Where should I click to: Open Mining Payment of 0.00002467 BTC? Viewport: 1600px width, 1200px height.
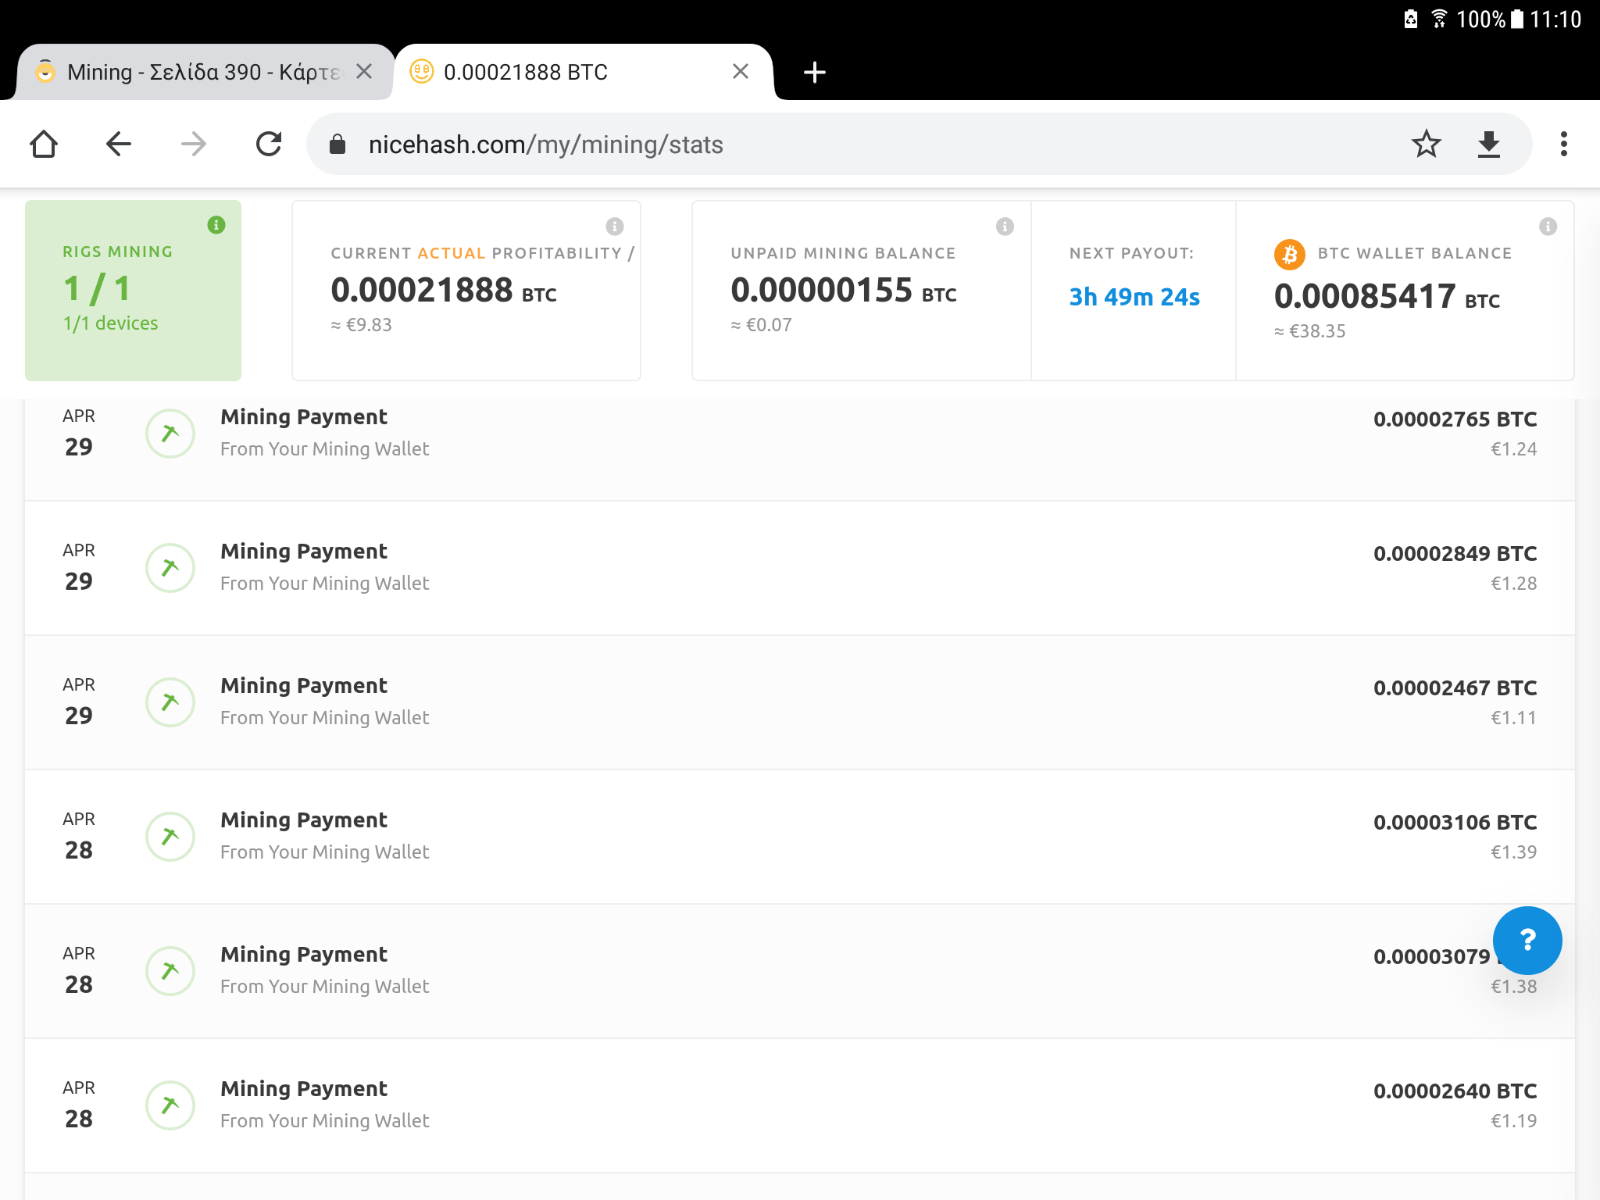[800, 702]
